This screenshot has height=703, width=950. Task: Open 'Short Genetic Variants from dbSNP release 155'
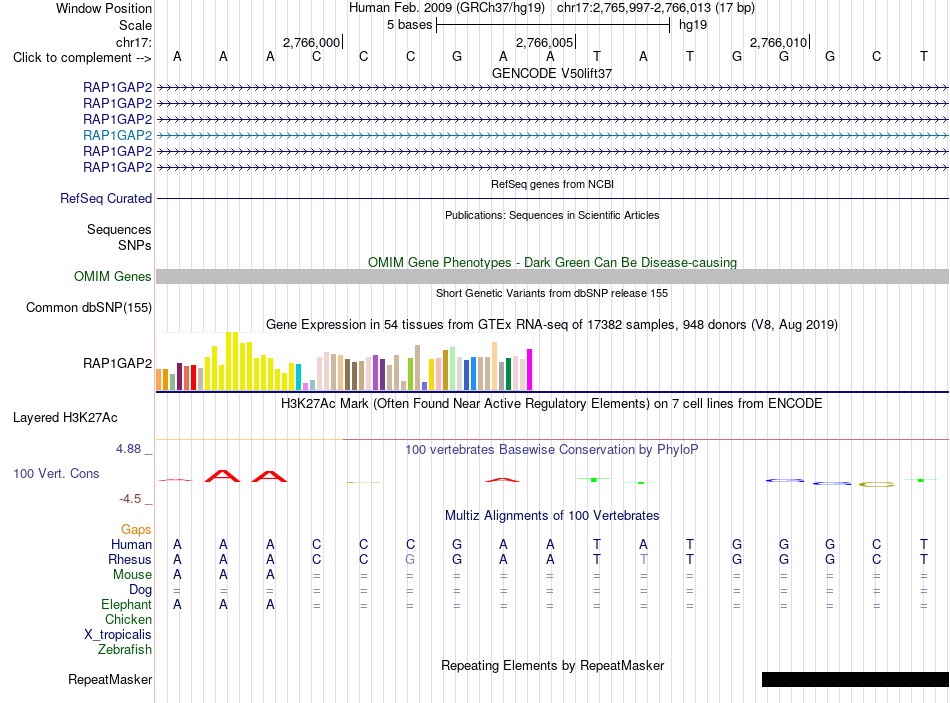pyautogui.click(x=552, y=293)
